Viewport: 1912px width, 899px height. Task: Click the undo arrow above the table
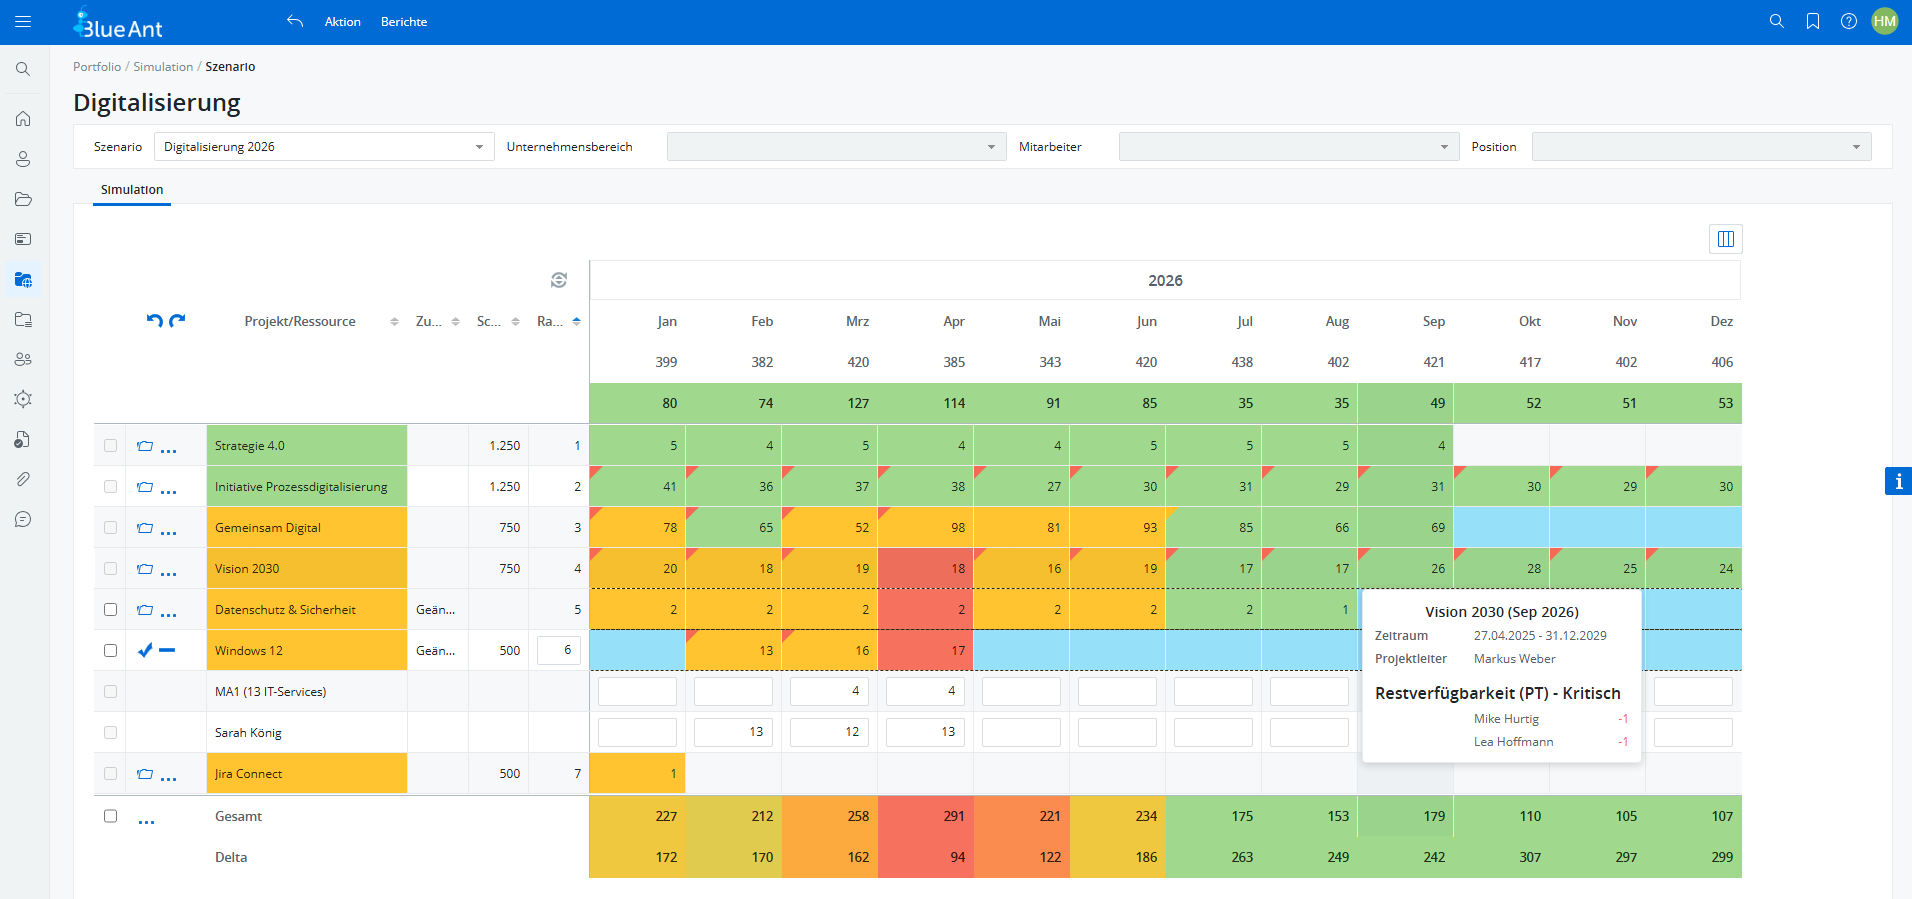(154, 321)
